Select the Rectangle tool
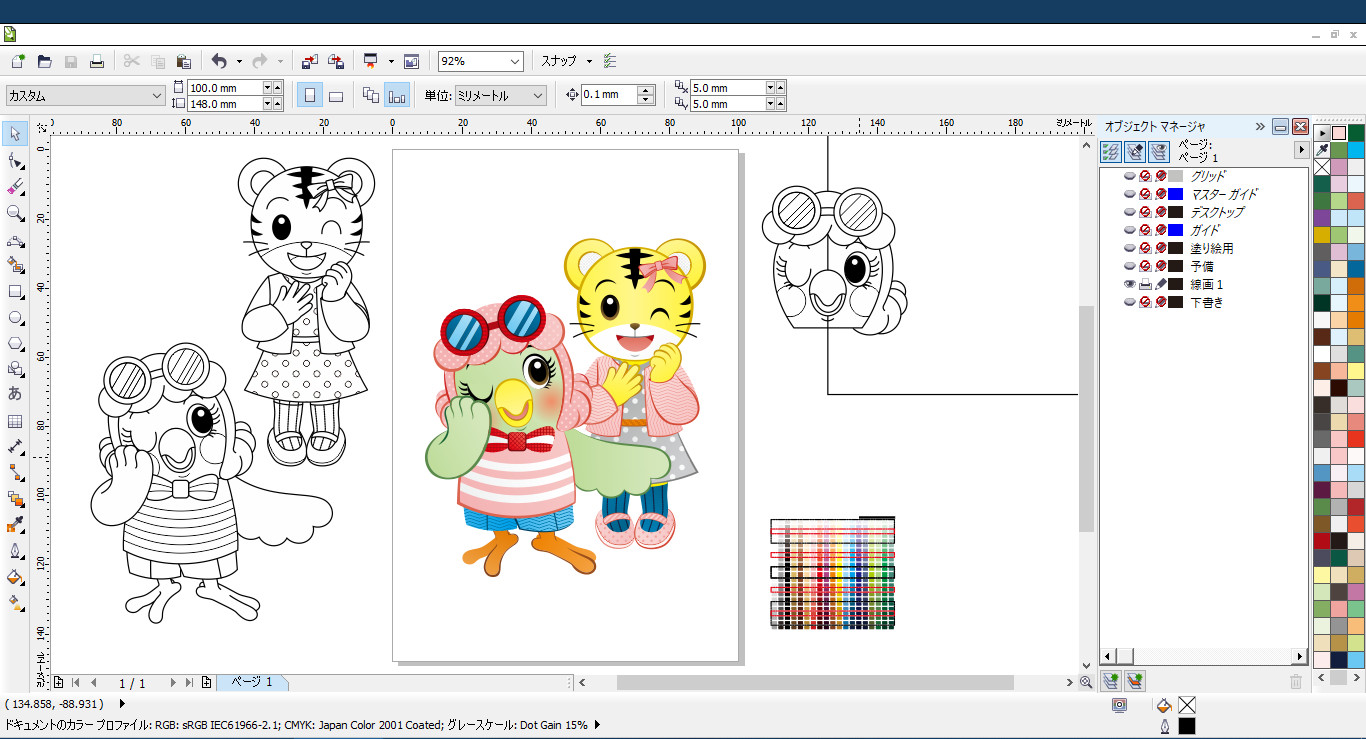 click(15, 292)
